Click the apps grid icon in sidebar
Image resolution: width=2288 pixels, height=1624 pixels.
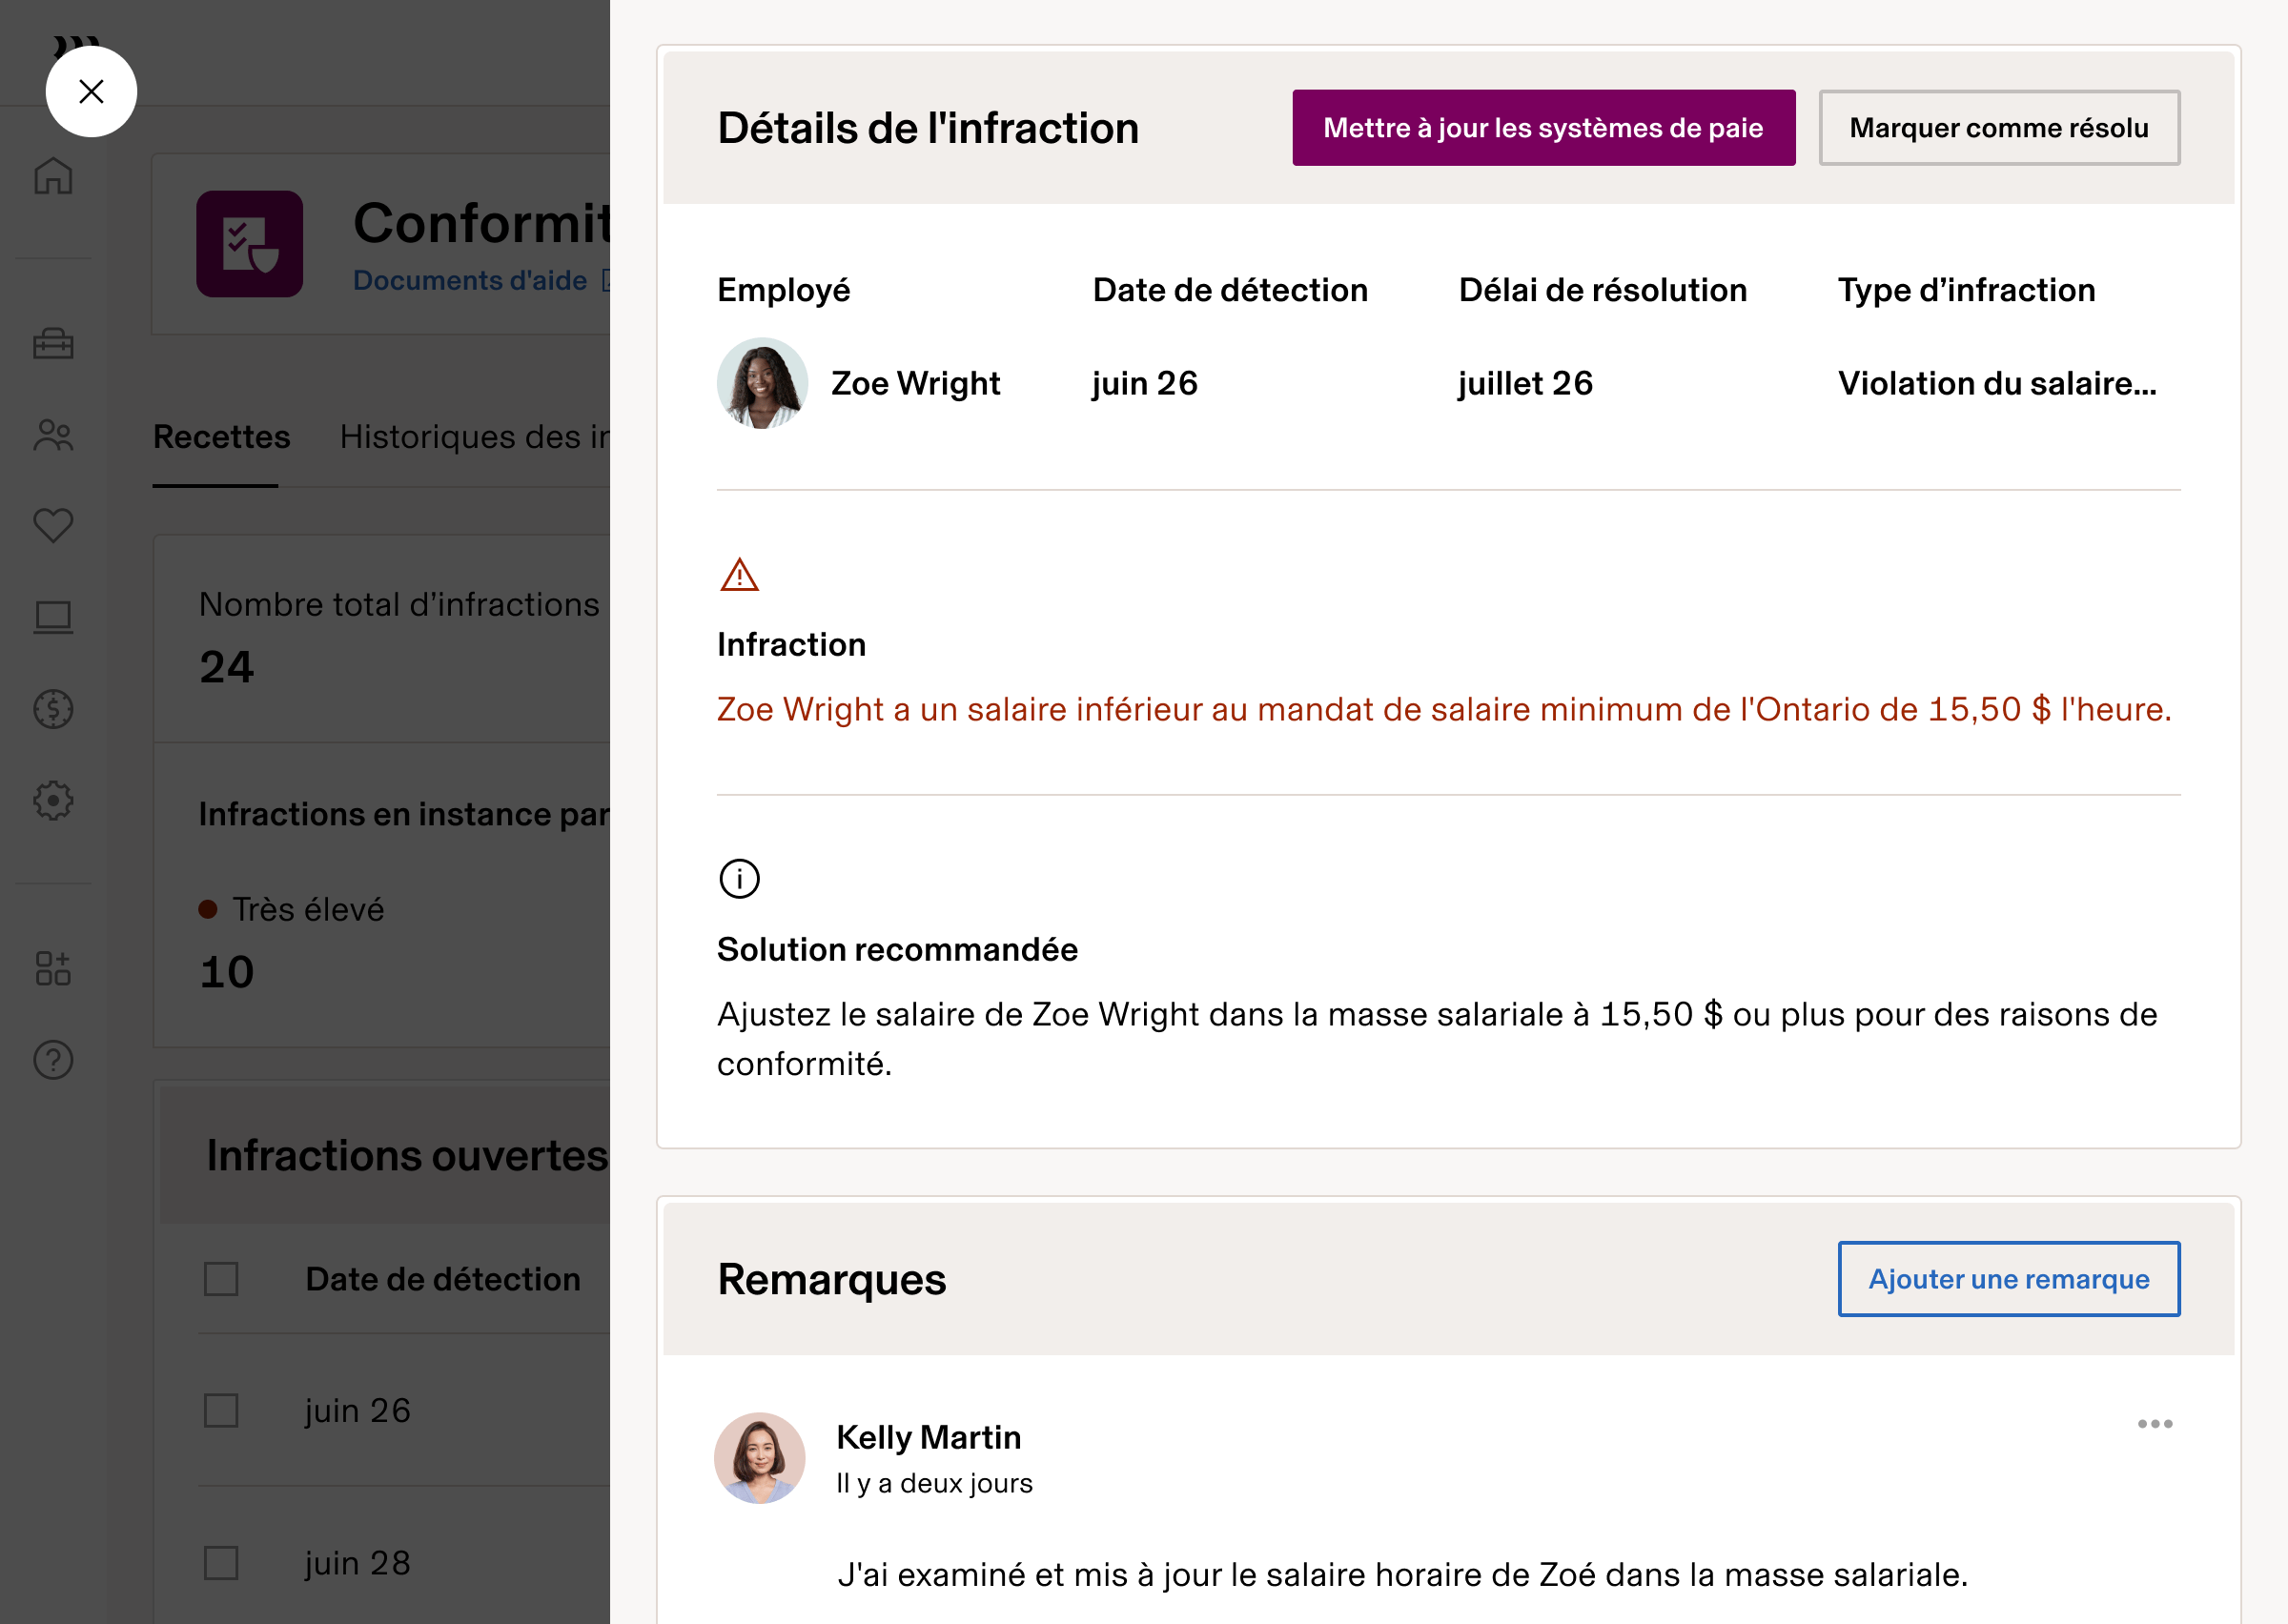[54, 968]
